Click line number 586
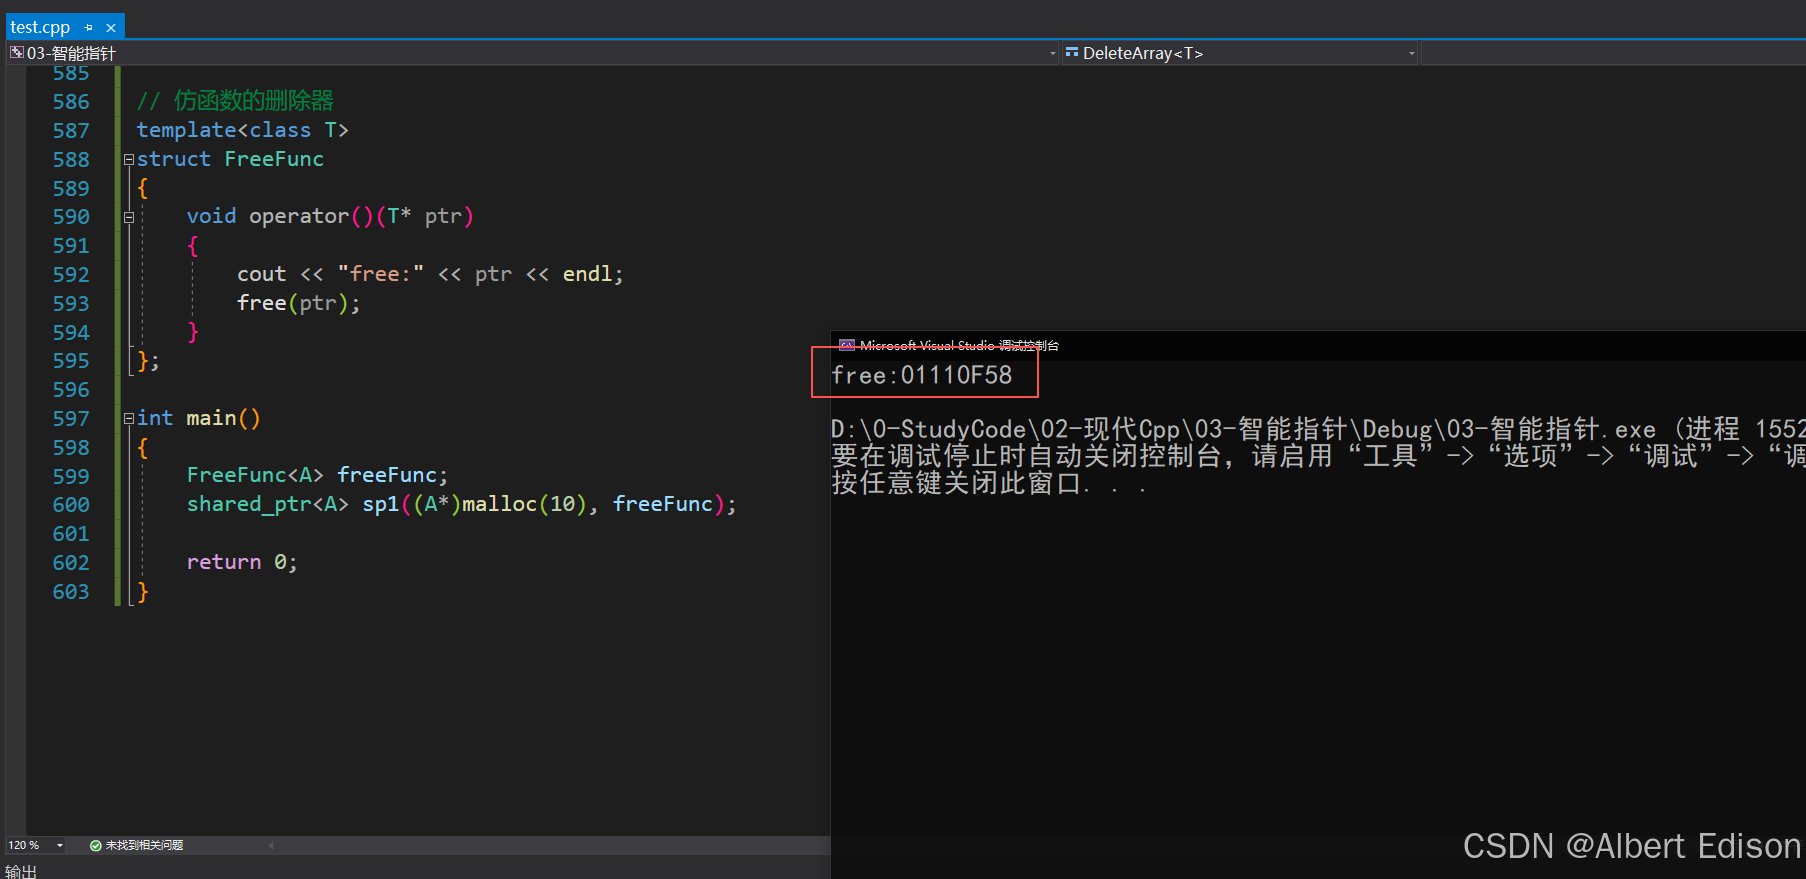Image resolution: width=1806 pixels, height=879 pixels. coord(71,102)
